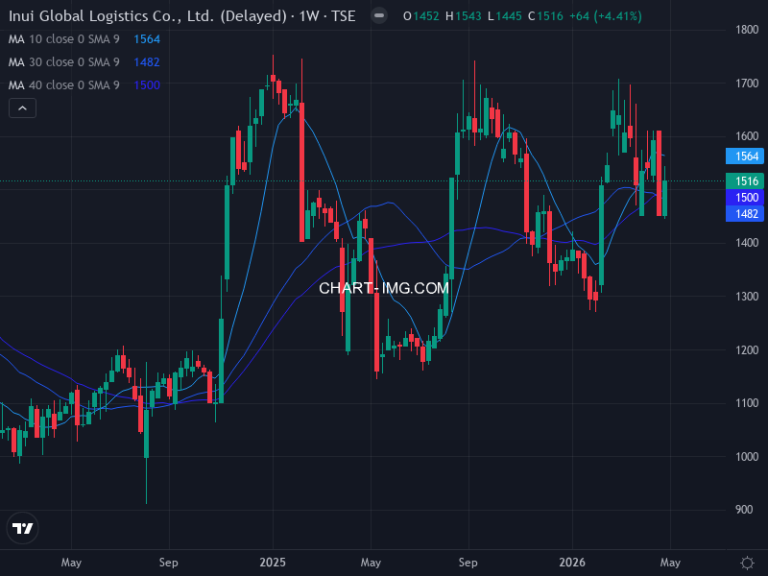Screen dimensions: 768x576
Task: Click the change +64 (+4.41%) text
Action: 605,16
